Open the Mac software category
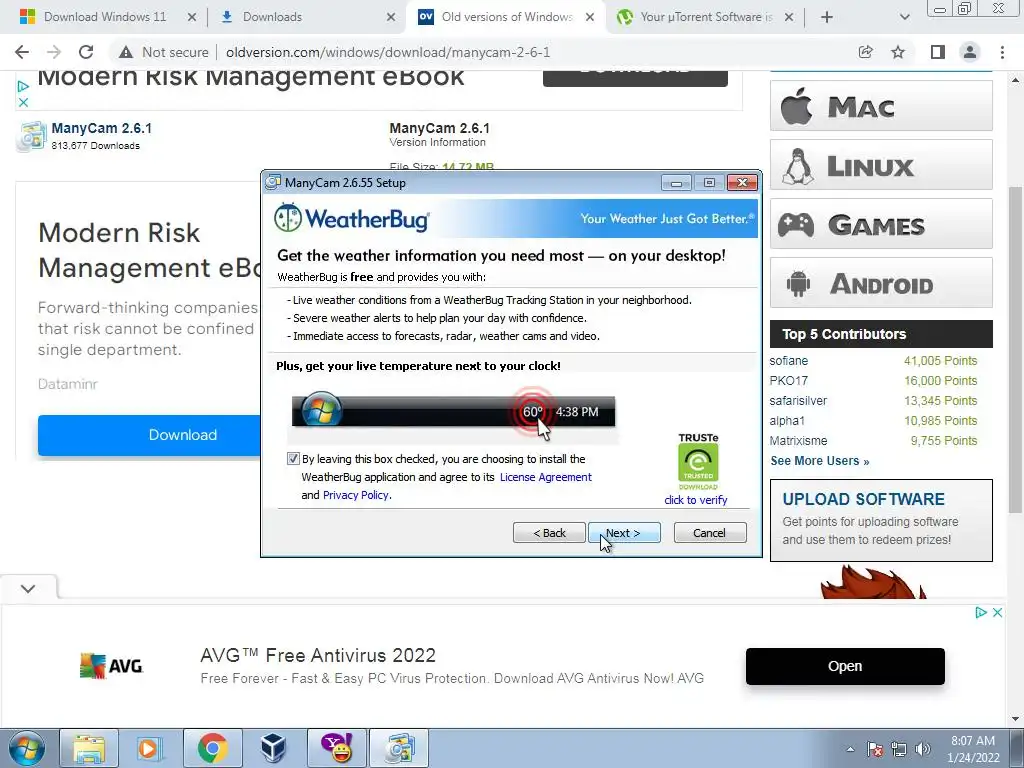 point(881,106)
